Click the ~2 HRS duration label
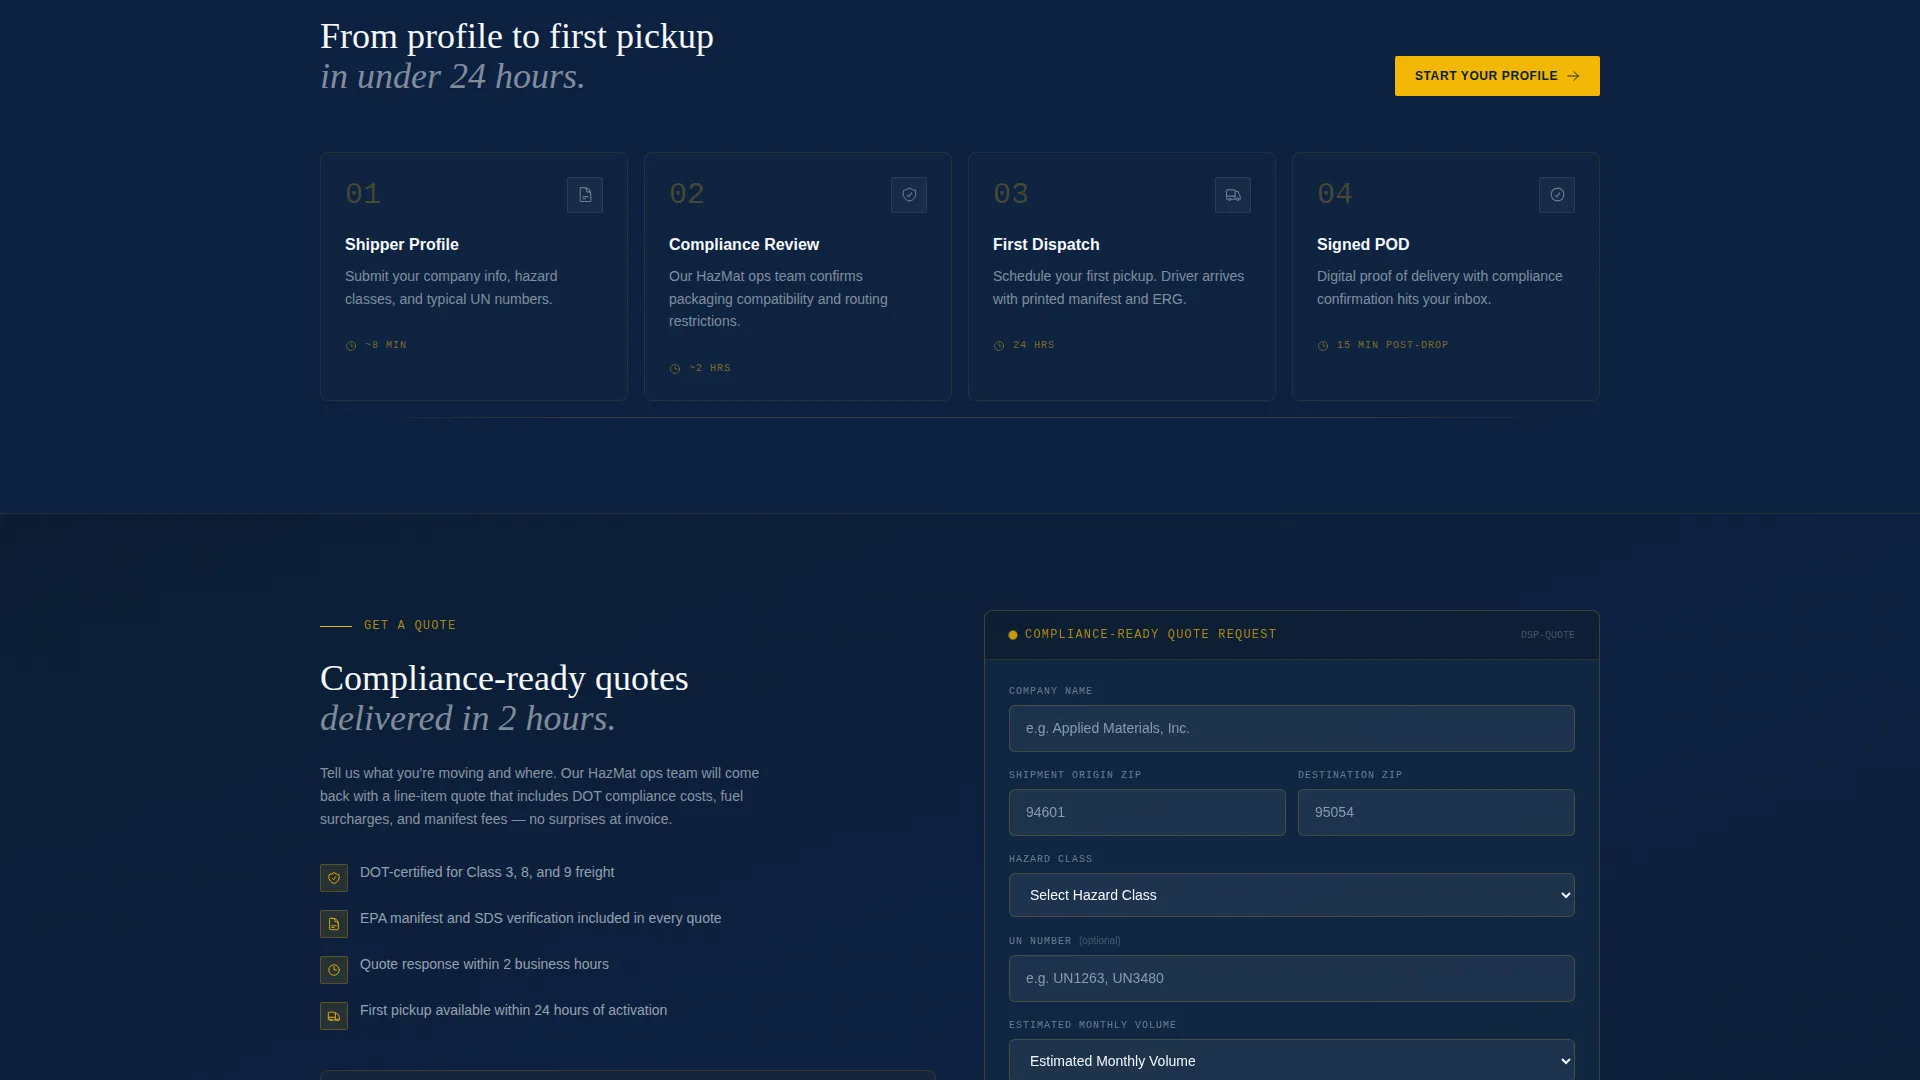 (710, 368)
